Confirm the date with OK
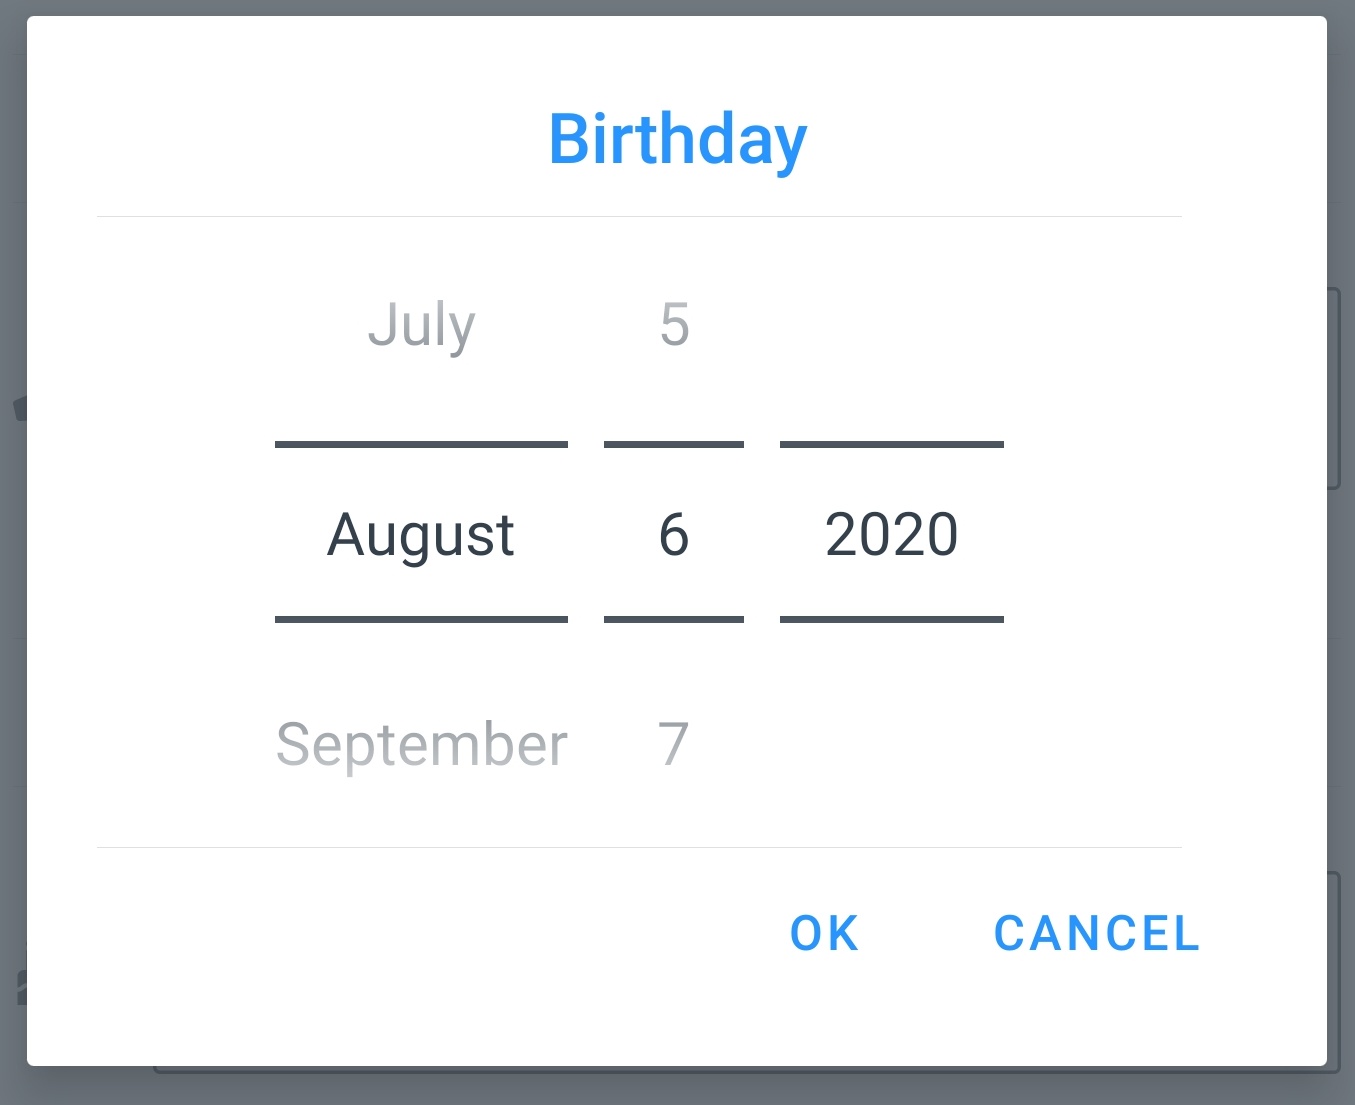Viewport: 1355px width, 1105px height. tap(823, 933)
